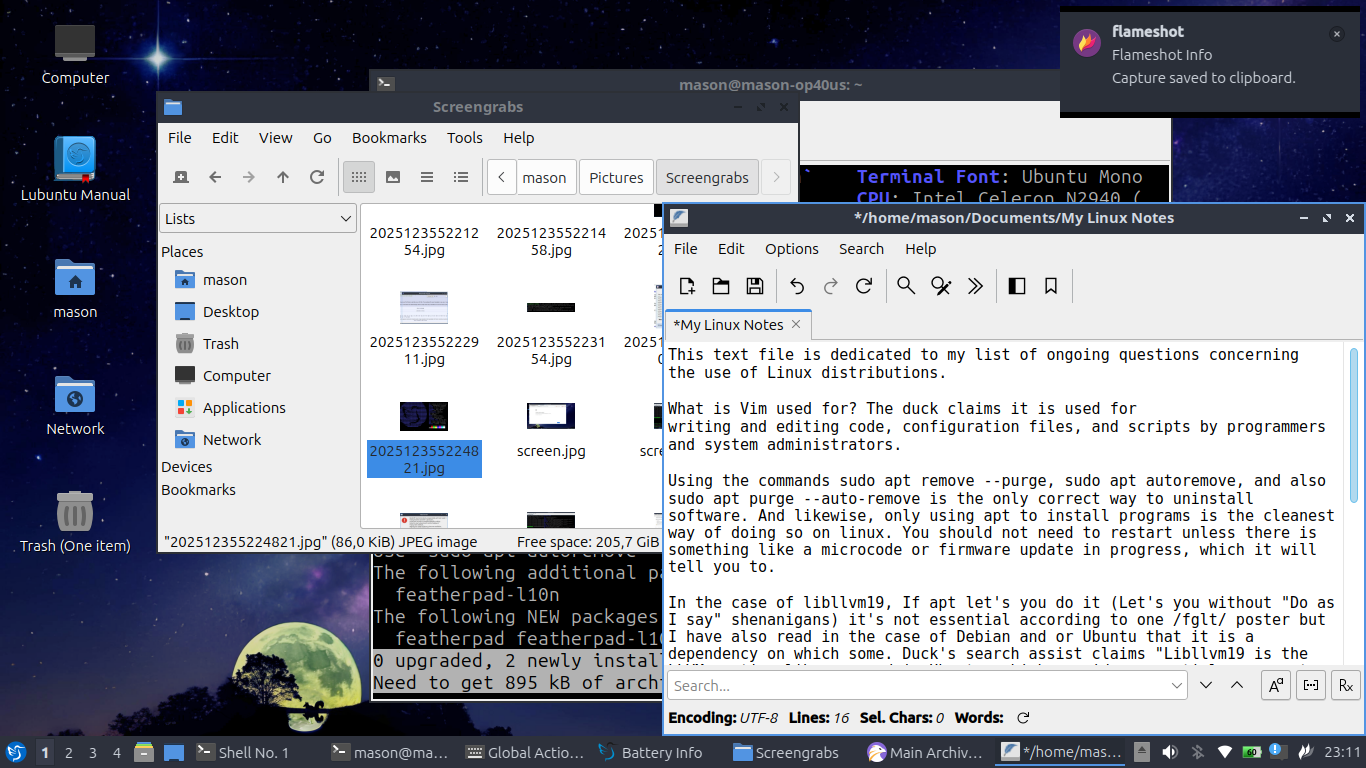Screen dimensions: 1366x768
Task: Select the Trash desktop icon
Action: pos(75,521)
